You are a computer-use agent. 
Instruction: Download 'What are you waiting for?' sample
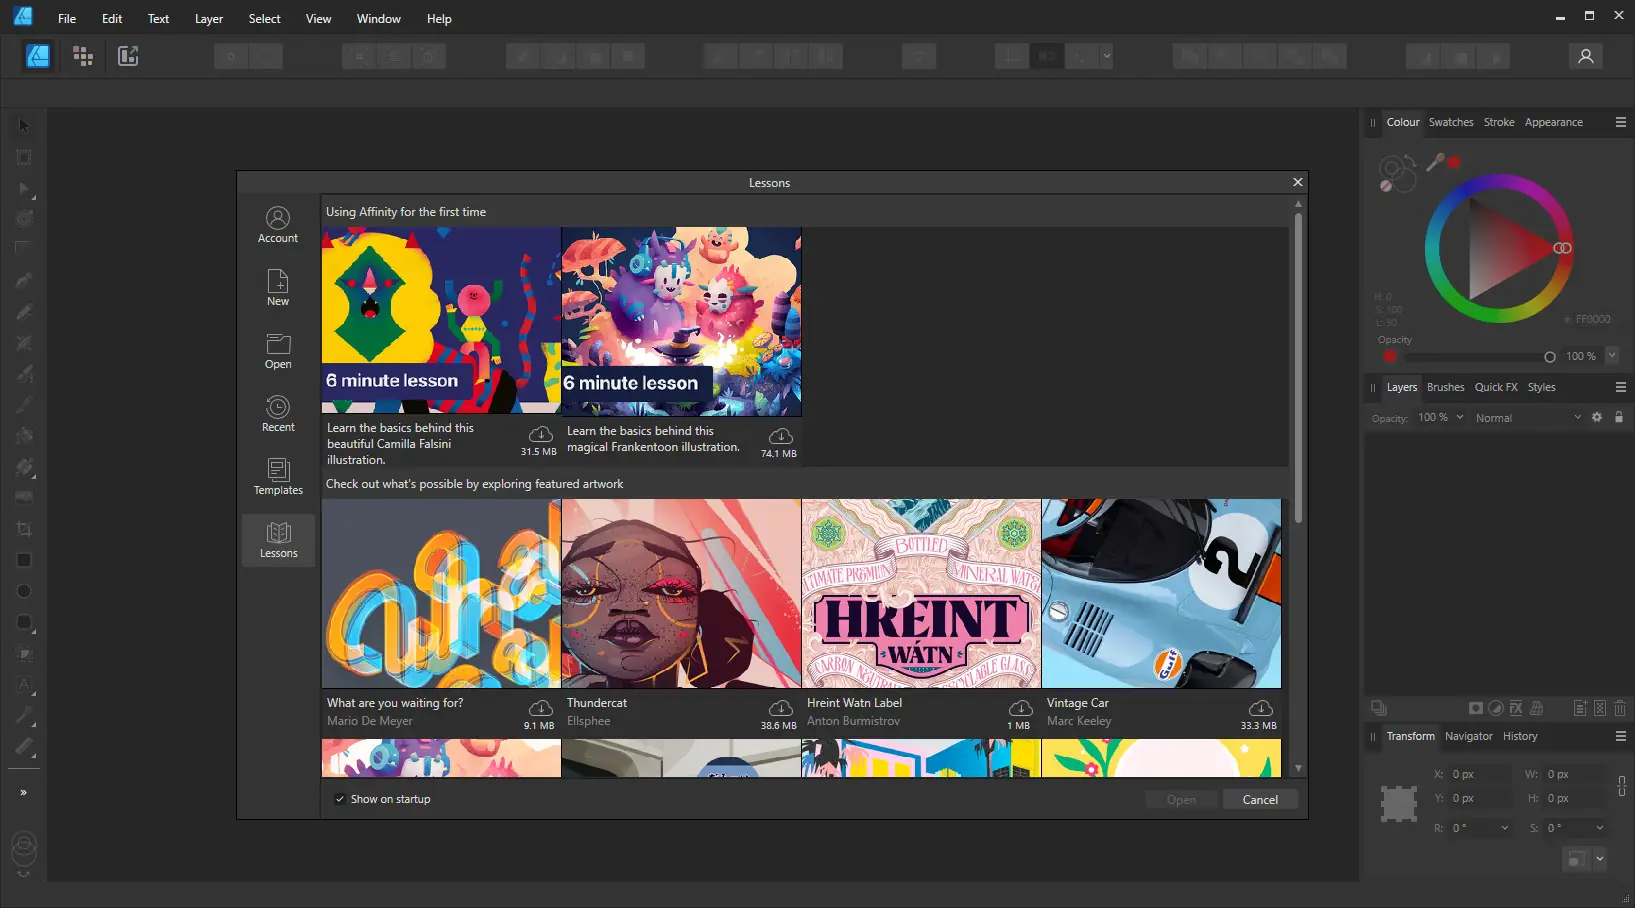540,708
